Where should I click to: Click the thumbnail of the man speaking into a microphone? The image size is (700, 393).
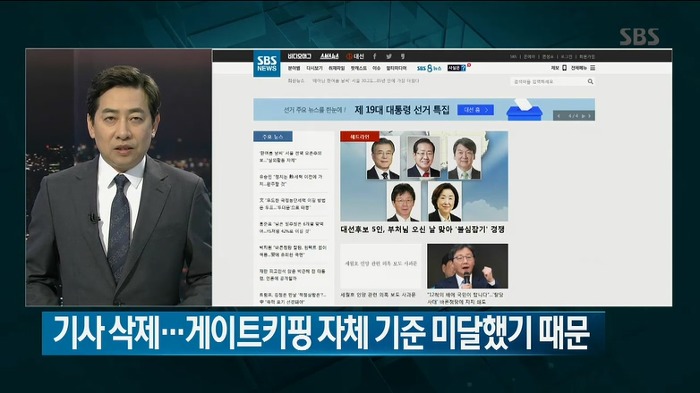tap(467, 266)
